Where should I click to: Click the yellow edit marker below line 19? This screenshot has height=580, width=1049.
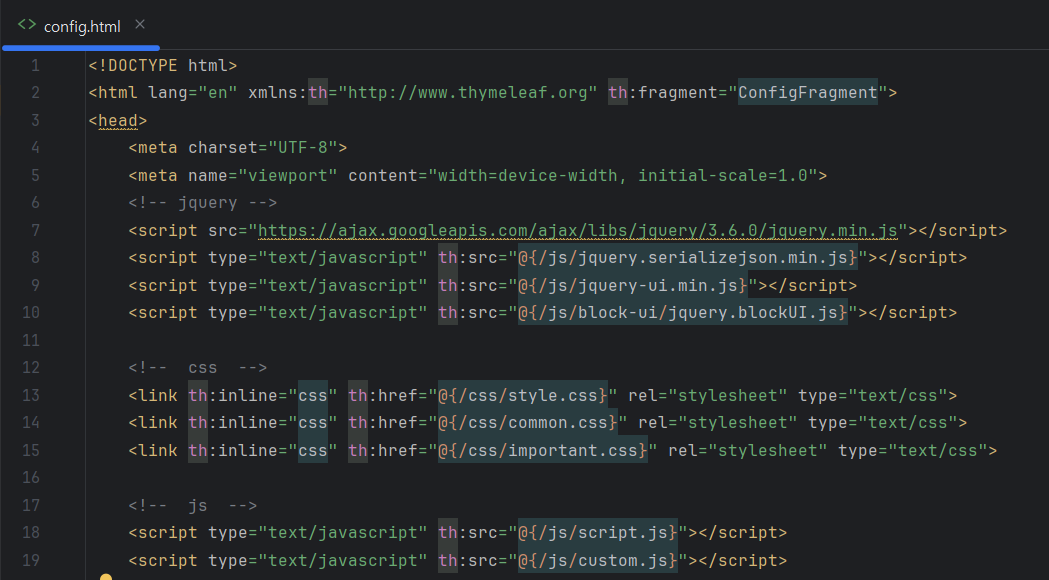[108, 577]
